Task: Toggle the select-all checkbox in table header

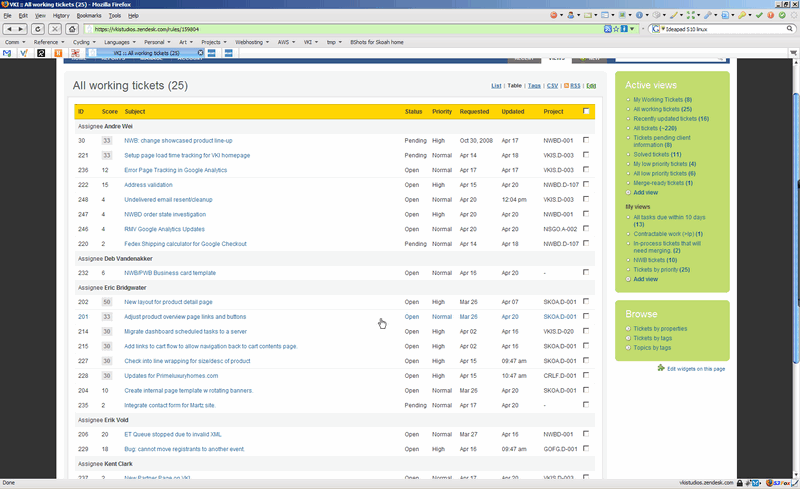Action: click(586, 111)
